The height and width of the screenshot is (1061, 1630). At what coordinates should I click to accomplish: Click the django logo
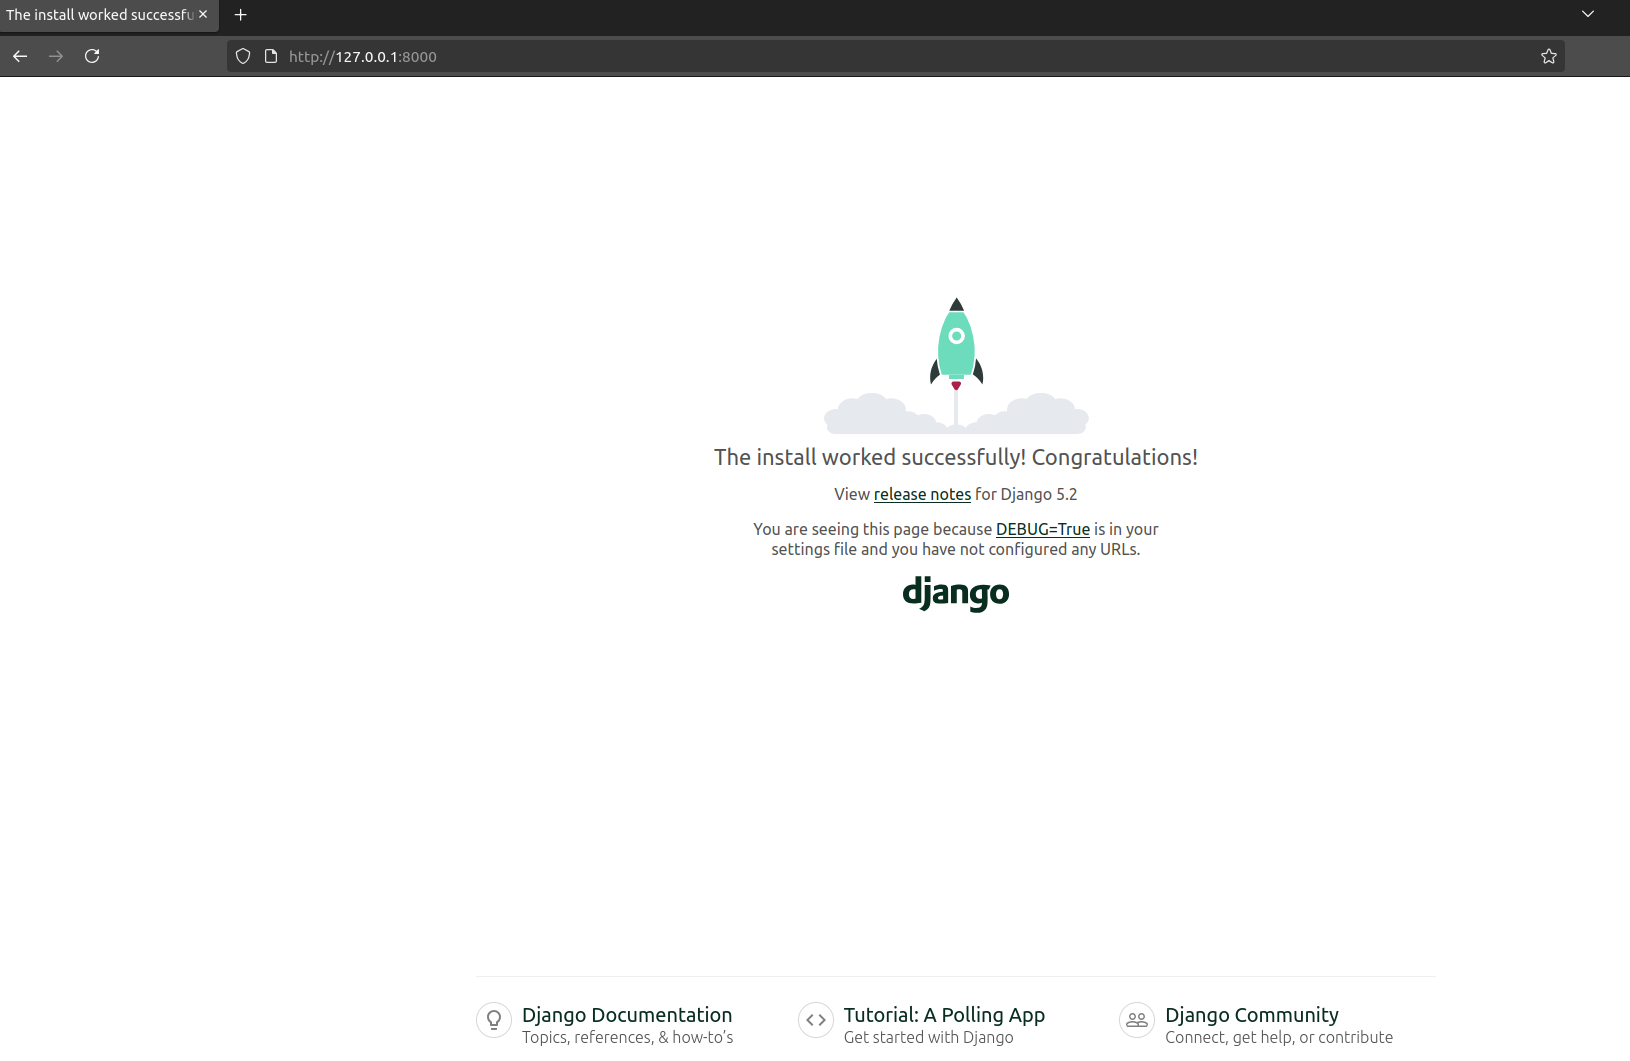(x=956, y=593)
